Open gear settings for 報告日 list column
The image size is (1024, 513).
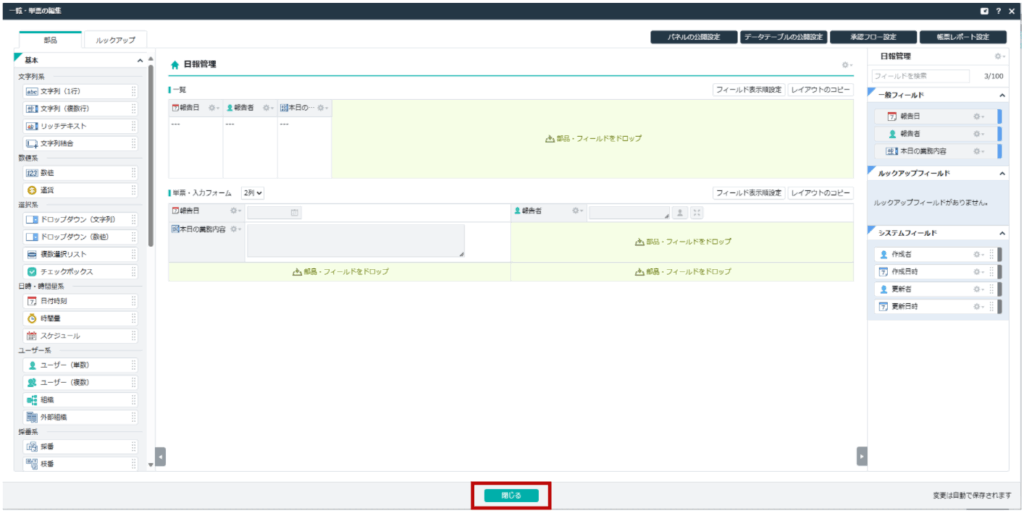click(x=213, y=107)
